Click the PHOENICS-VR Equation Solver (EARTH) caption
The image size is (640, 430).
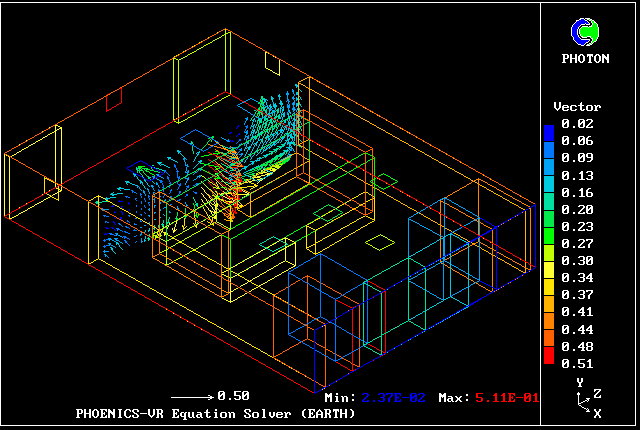click(x=215, y=412)
